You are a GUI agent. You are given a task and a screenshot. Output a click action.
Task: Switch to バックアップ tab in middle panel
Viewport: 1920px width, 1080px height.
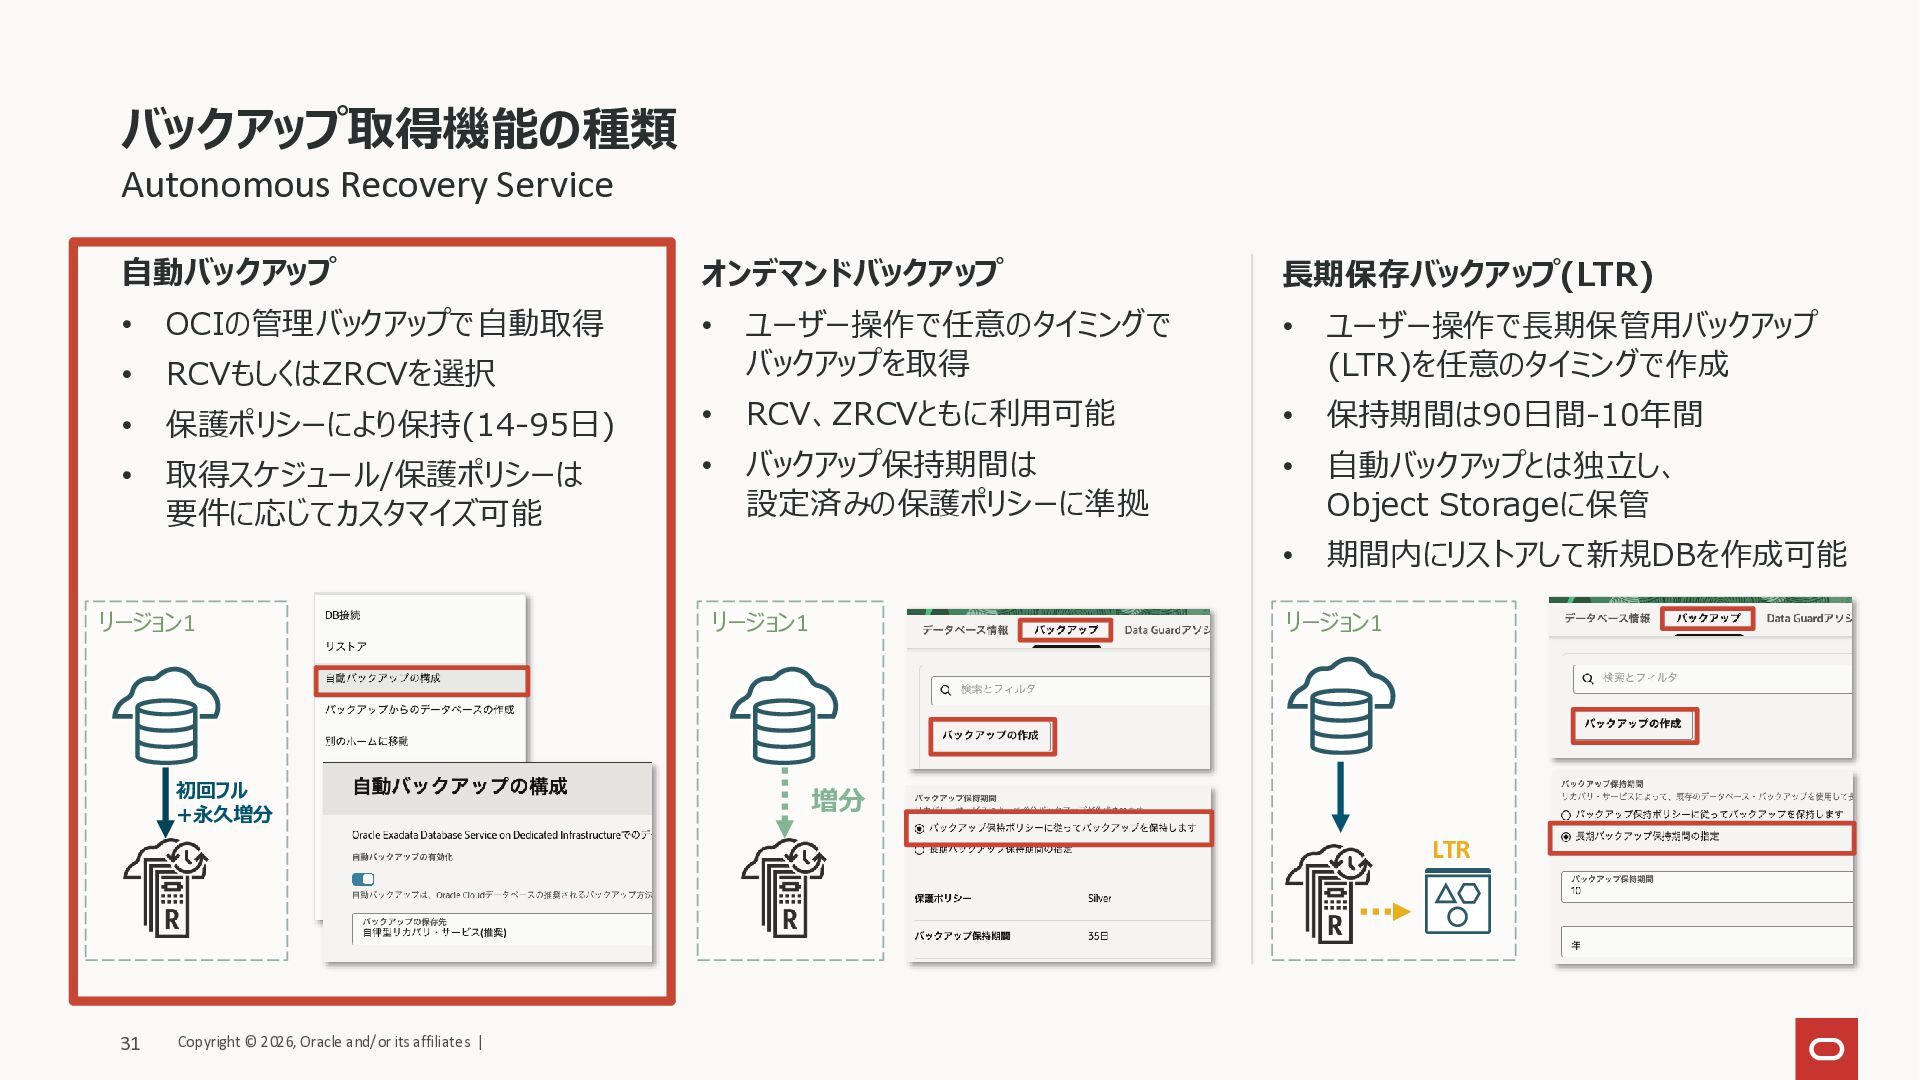pyautogui.click(x=1065, y=630)
